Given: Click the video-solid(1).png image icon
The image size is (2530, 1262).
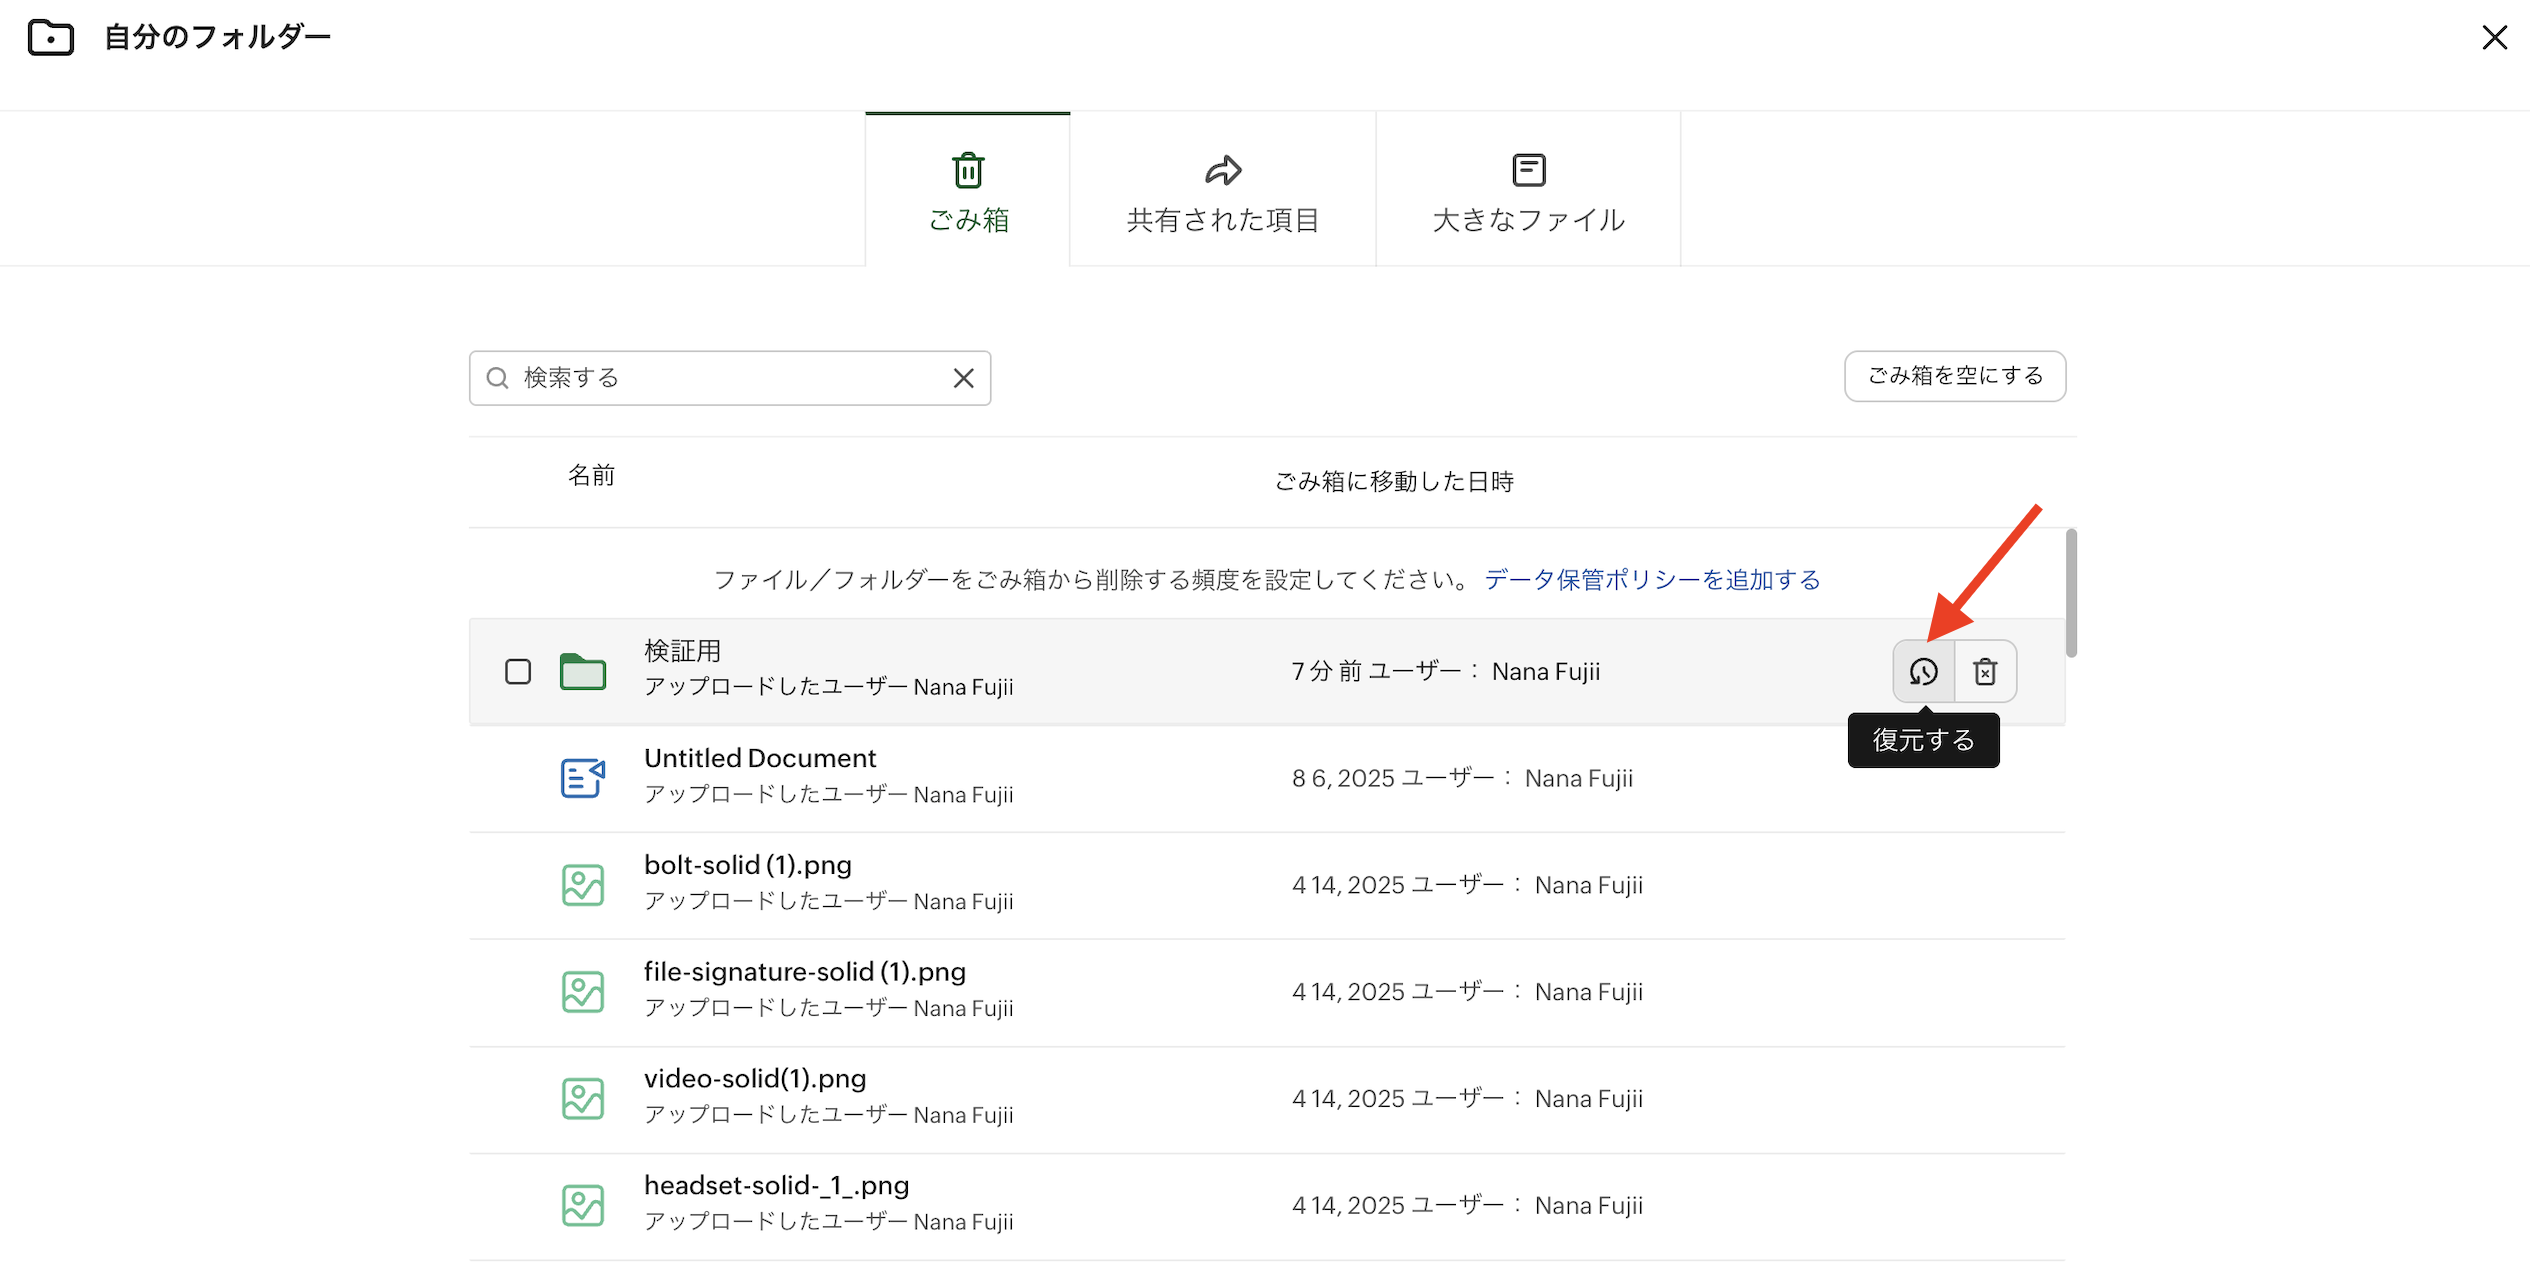Looking at the screenshot, I should tap(583, 1098).
